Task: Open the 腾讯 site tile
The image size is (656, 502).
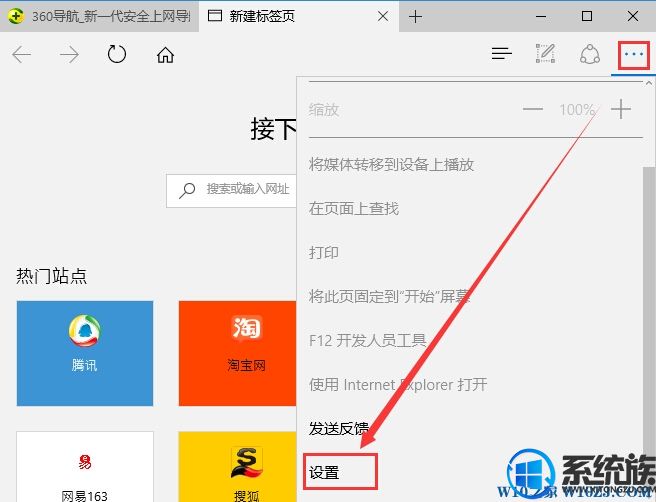Action: [x=85, y=353]
